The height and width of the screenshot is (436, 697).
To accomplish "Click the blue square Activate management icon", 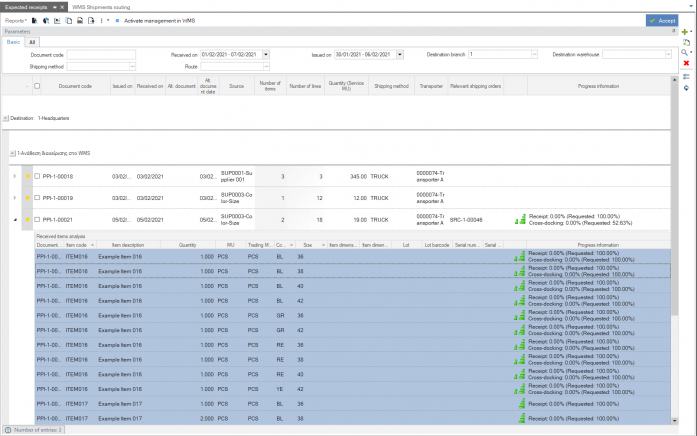I will (x=117, y=21).
